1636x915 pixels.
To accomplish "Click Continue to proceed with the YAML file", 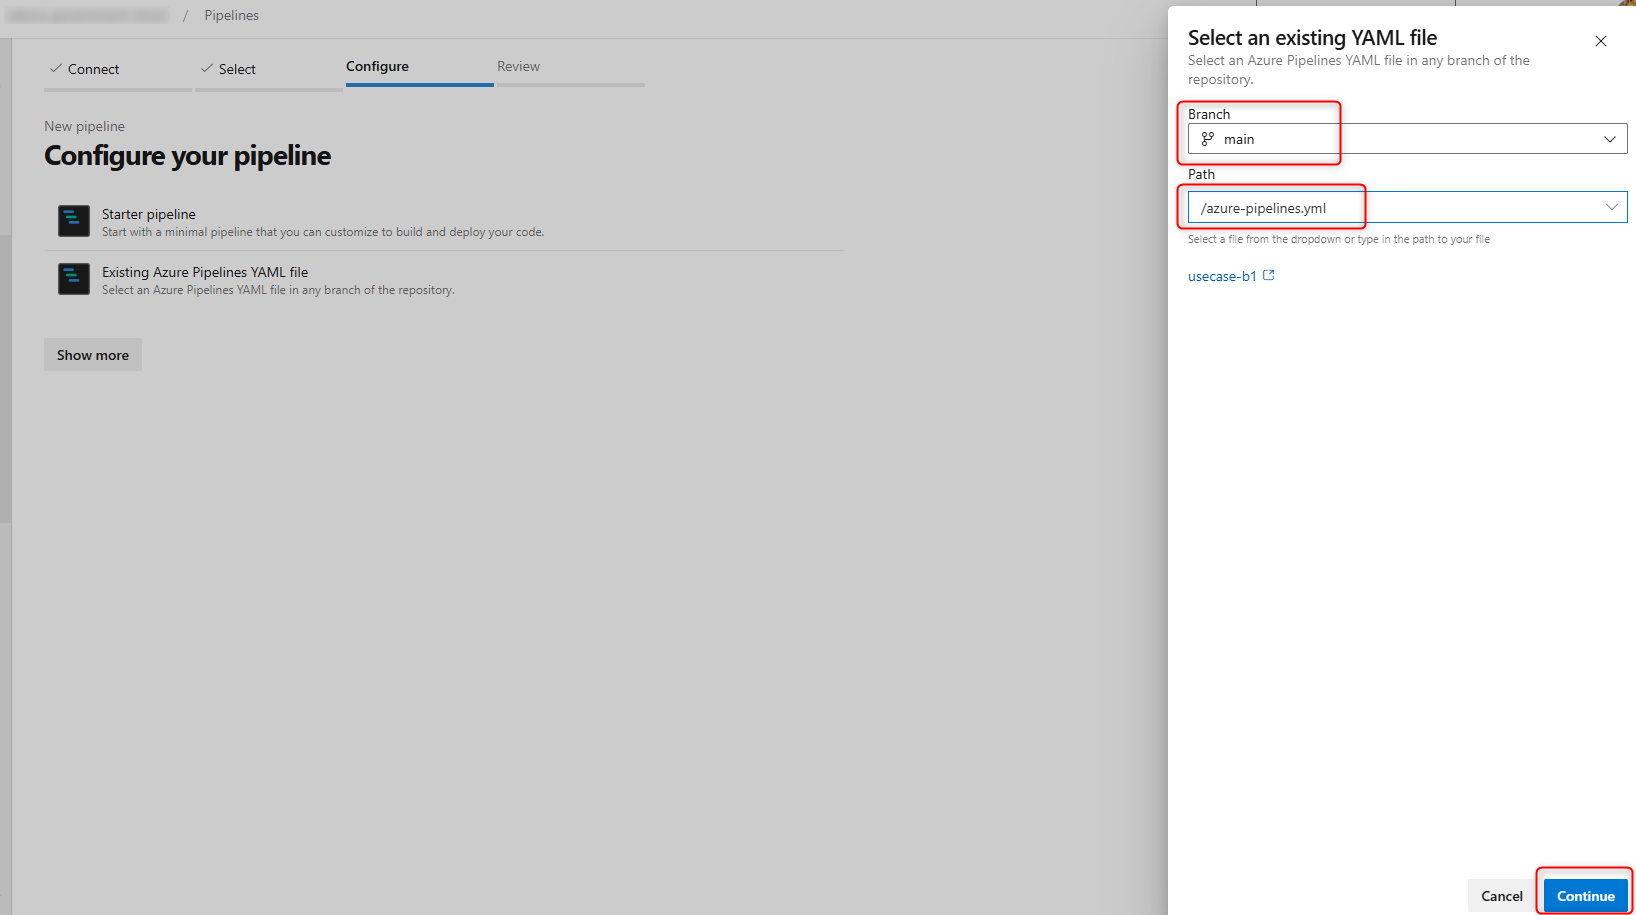I will pos(1584,895).
